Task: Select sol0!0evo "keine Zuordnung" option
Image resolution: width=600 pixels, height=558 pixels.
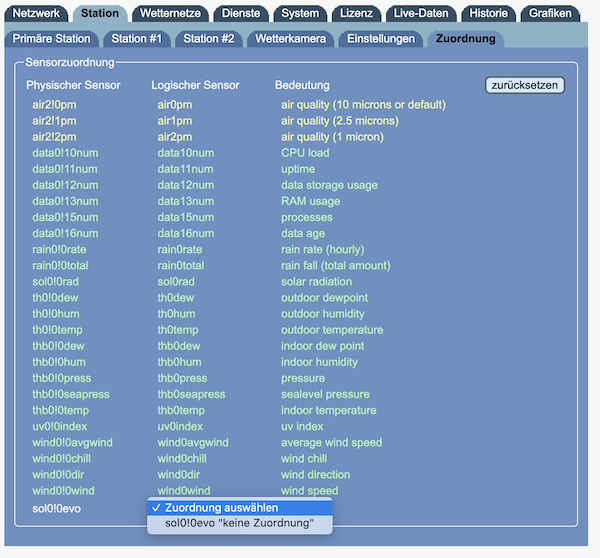Action: (x=240, y=523)
